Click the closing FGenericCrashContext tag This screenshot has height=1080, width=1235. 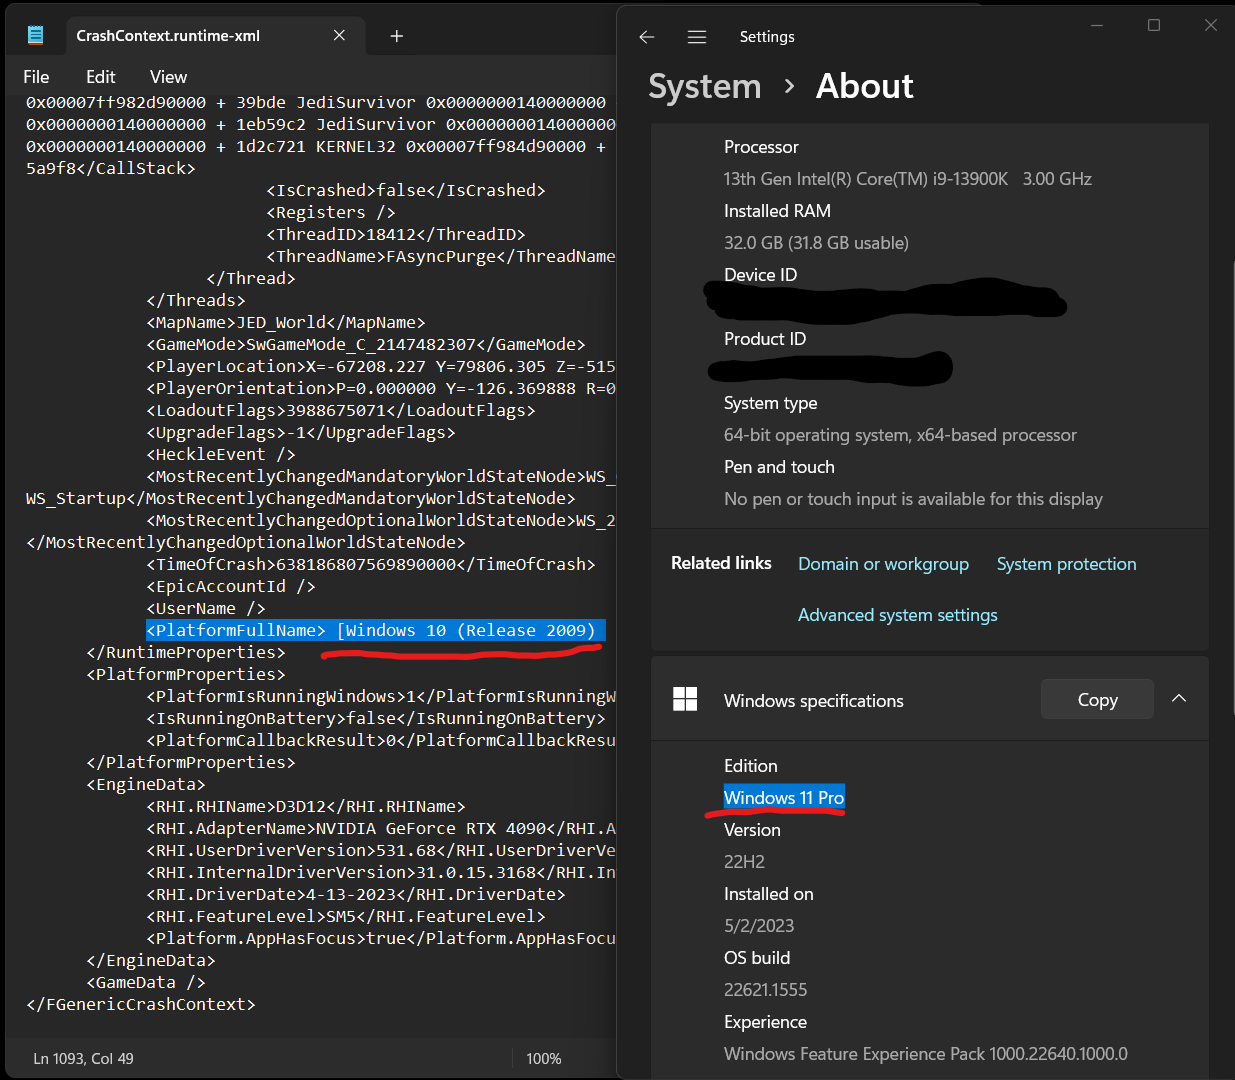tap(141, 1004)
